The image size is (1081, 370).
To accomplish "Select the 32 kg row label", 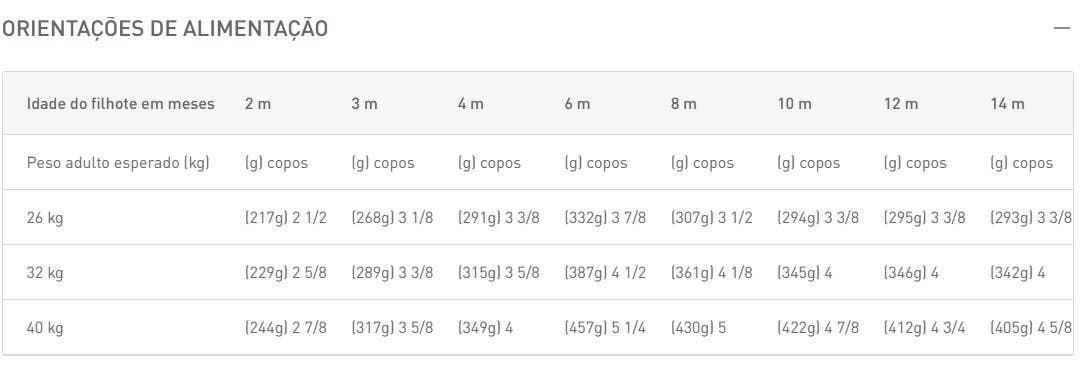I will [x=45, y=274].
